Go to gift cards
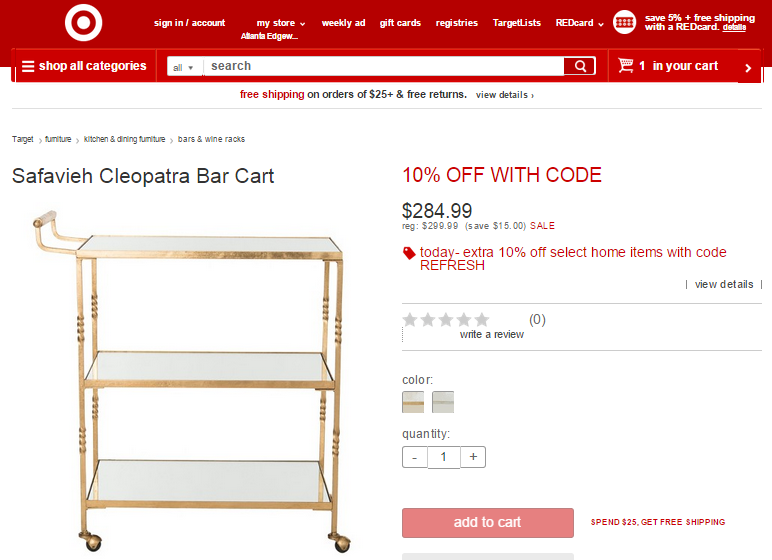 [400, 23]
